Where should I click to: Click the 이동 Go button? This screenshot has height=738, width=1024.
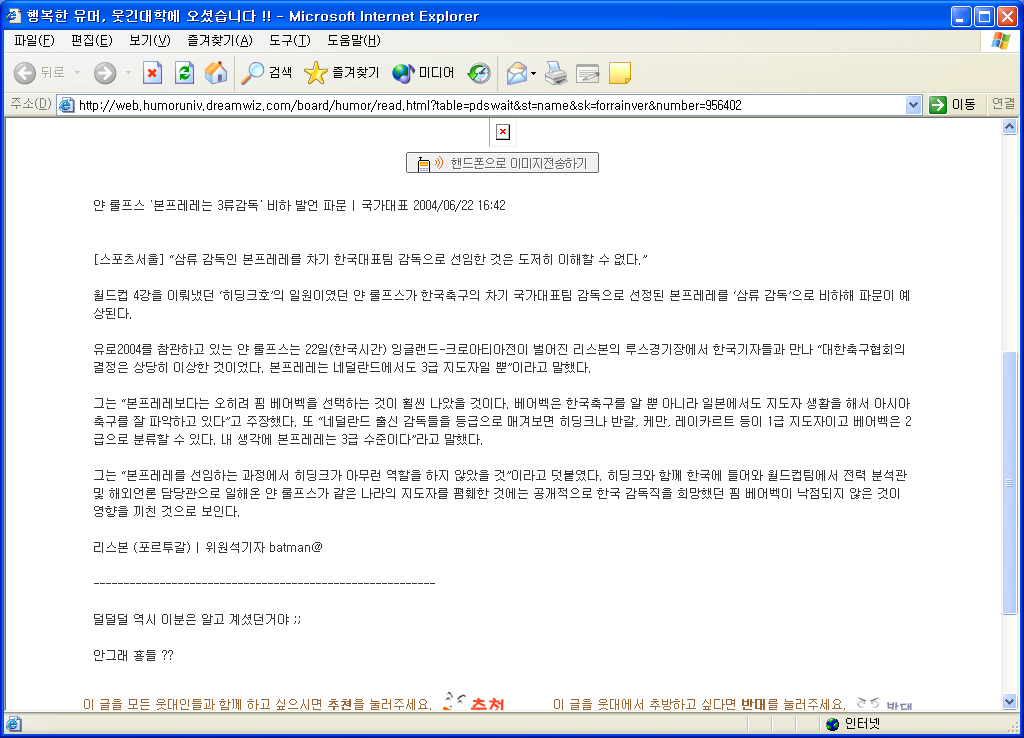coord(953,104)
